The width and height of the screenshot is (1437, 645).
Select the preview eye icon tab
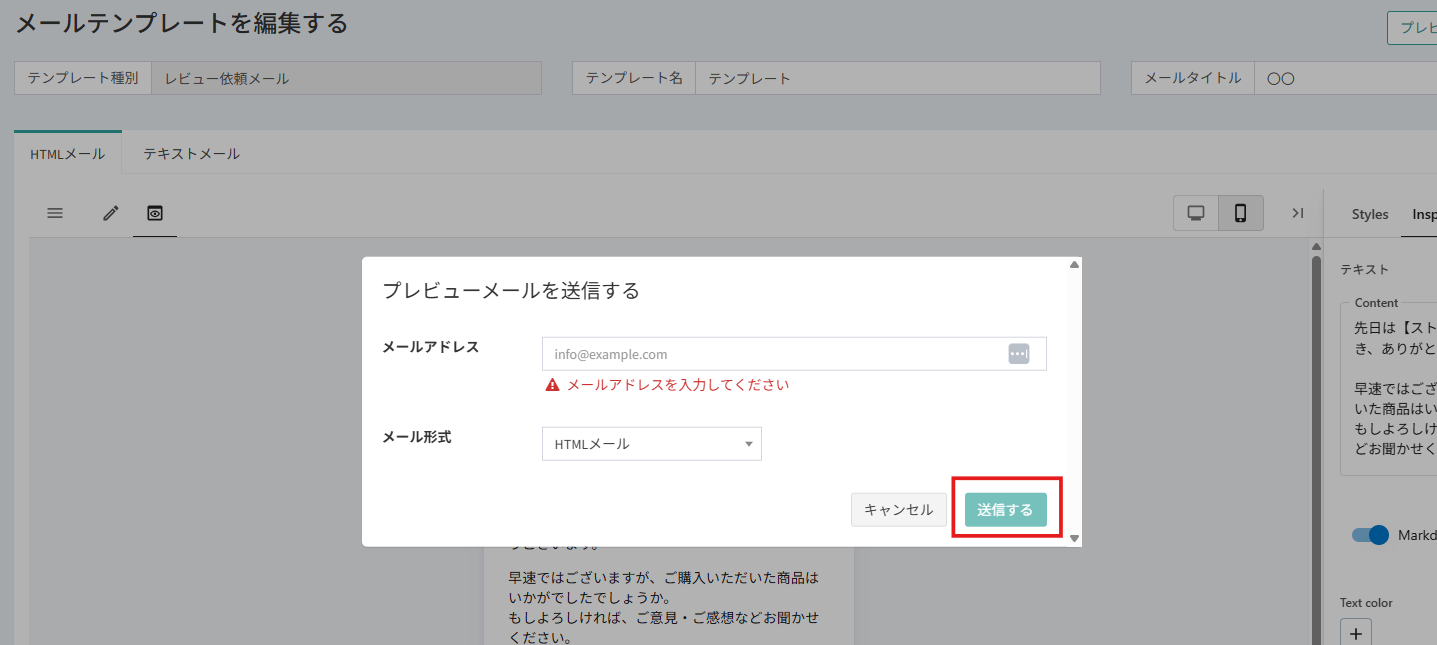(155, 213)
